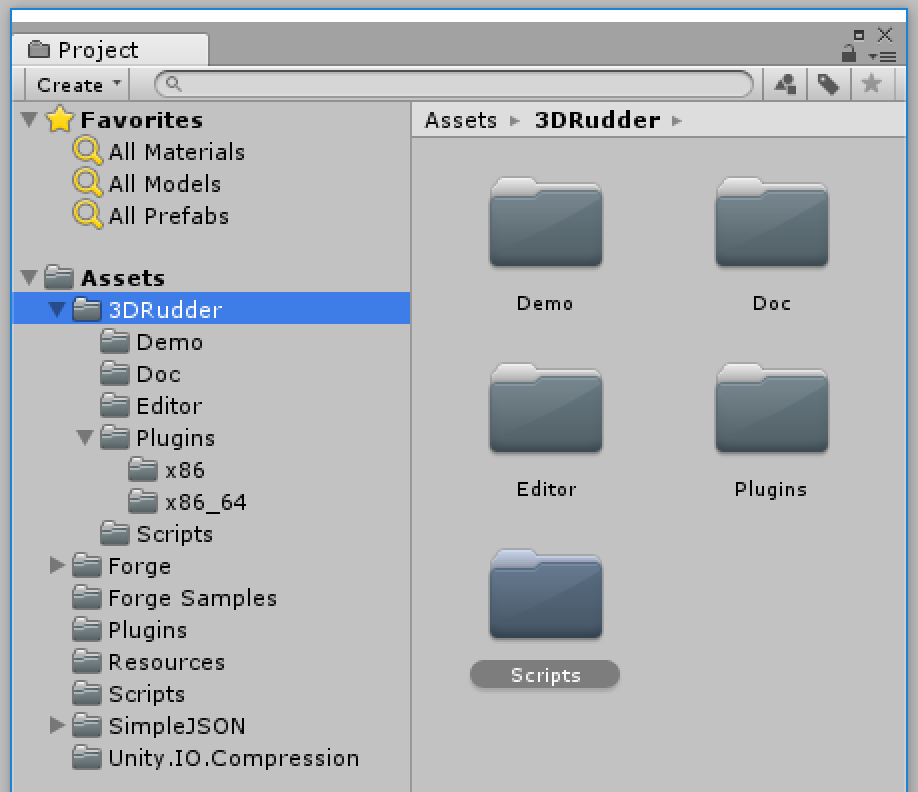Click the Search by Type filter icon
This screenshot has width=918, height=792.
pos(786,84)
